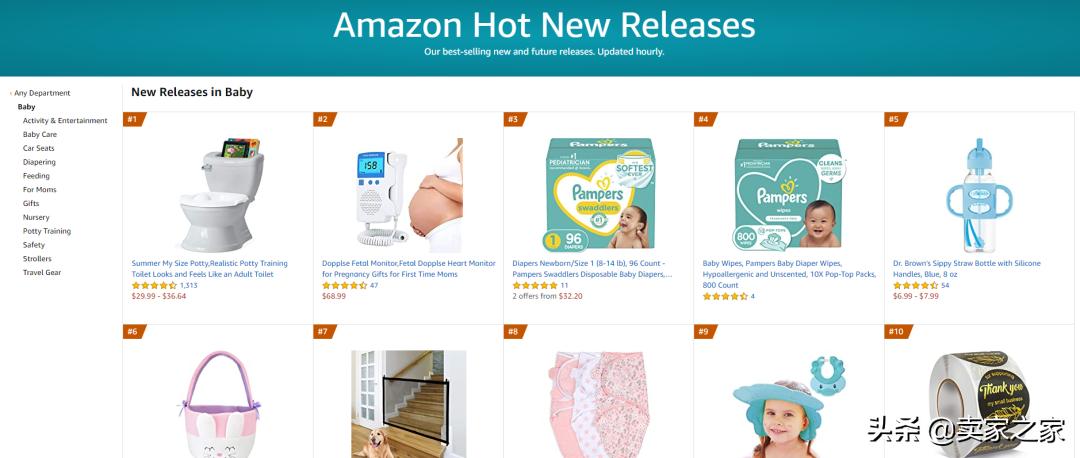The height and width of the screenshot is (458, 1080).
Task: Click the star rating of Pampers wipes
Action: click(x=725, y=296)
